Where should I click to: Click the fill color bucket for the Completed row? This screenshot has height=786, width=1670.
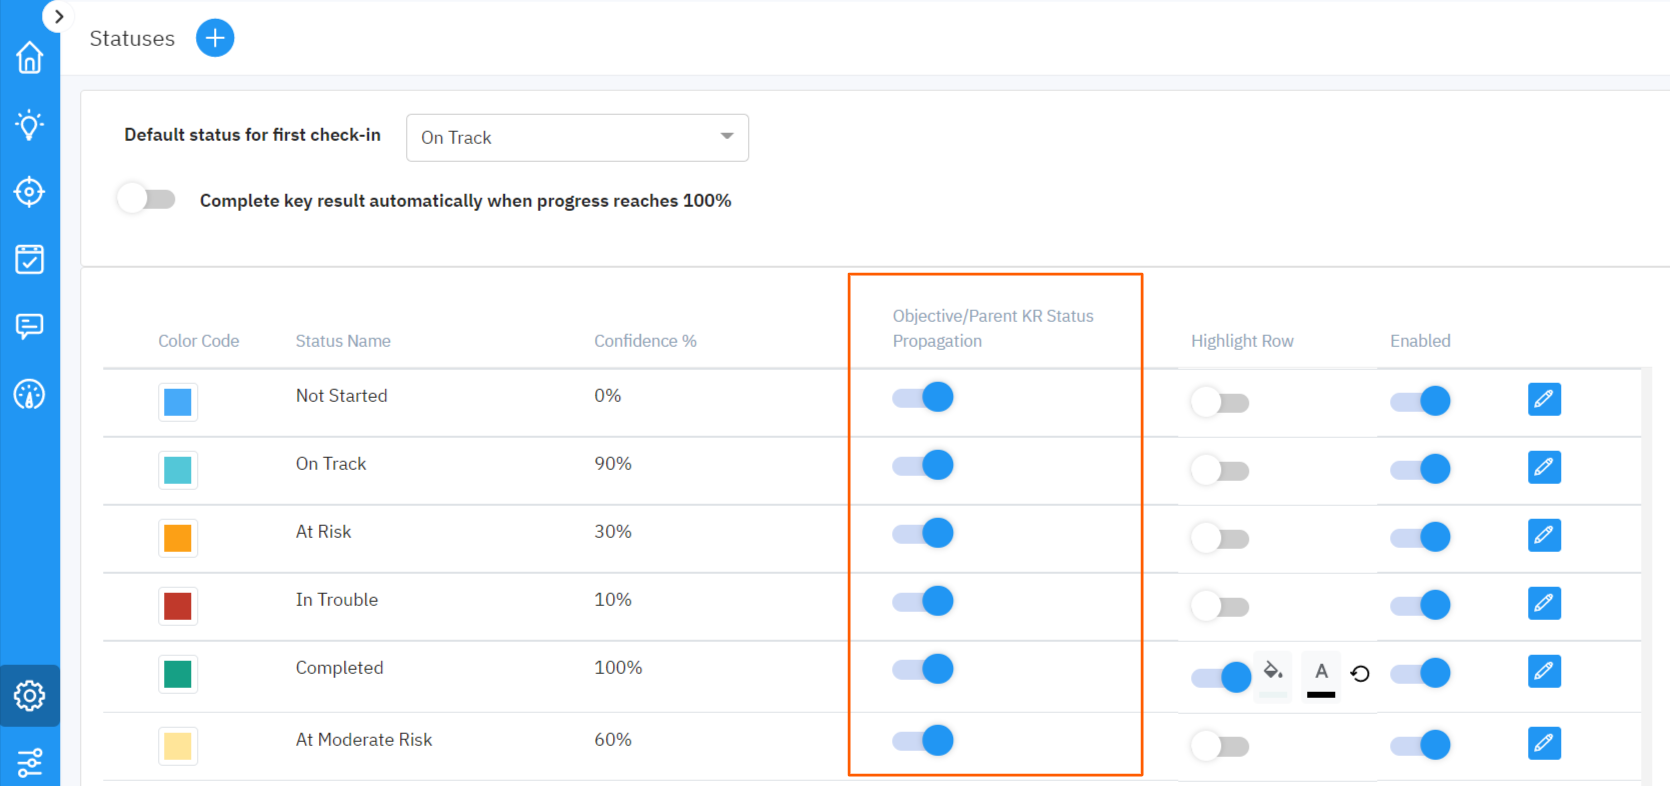pyautogui.click(x=1273, y=671)
